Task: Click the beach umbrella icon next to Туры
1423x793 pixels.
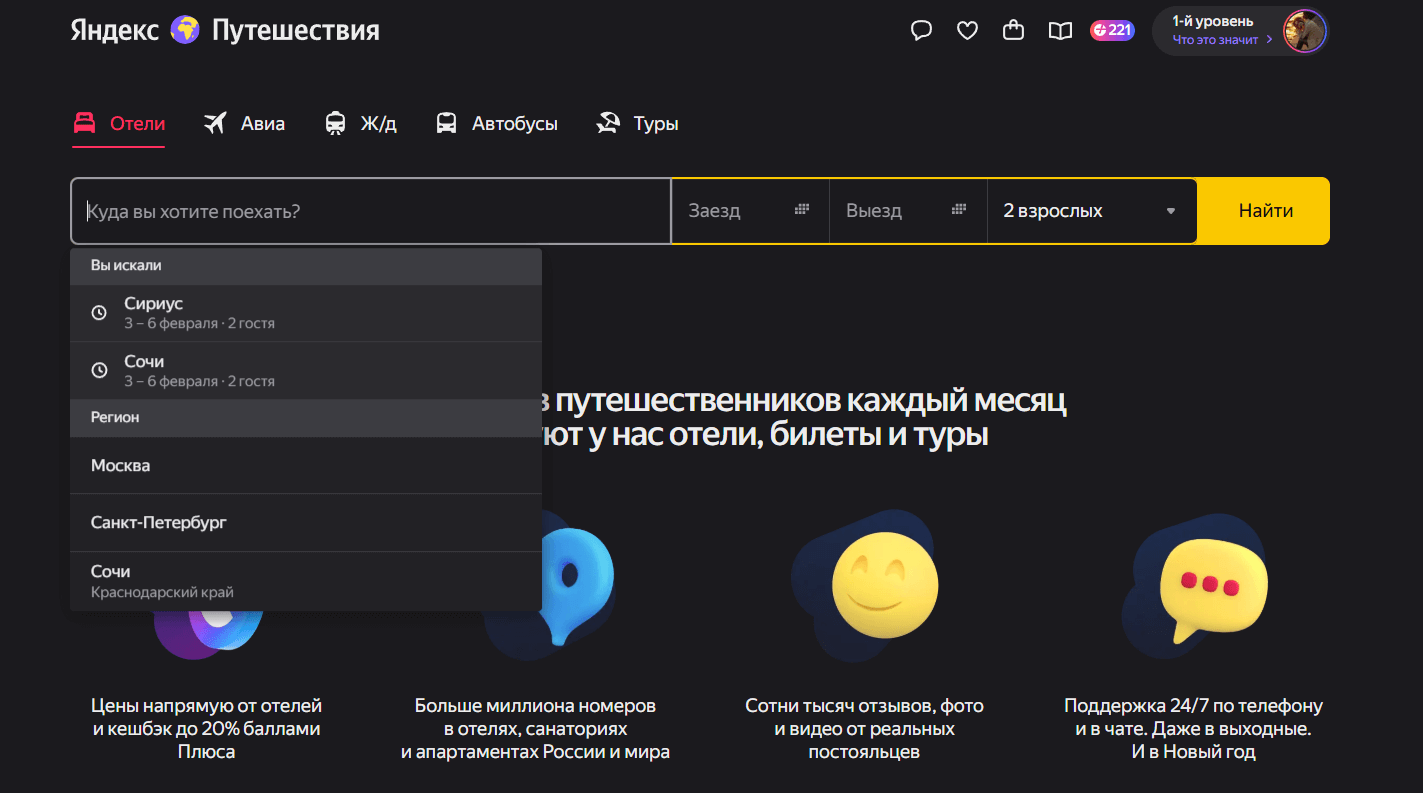Action: 608,124
